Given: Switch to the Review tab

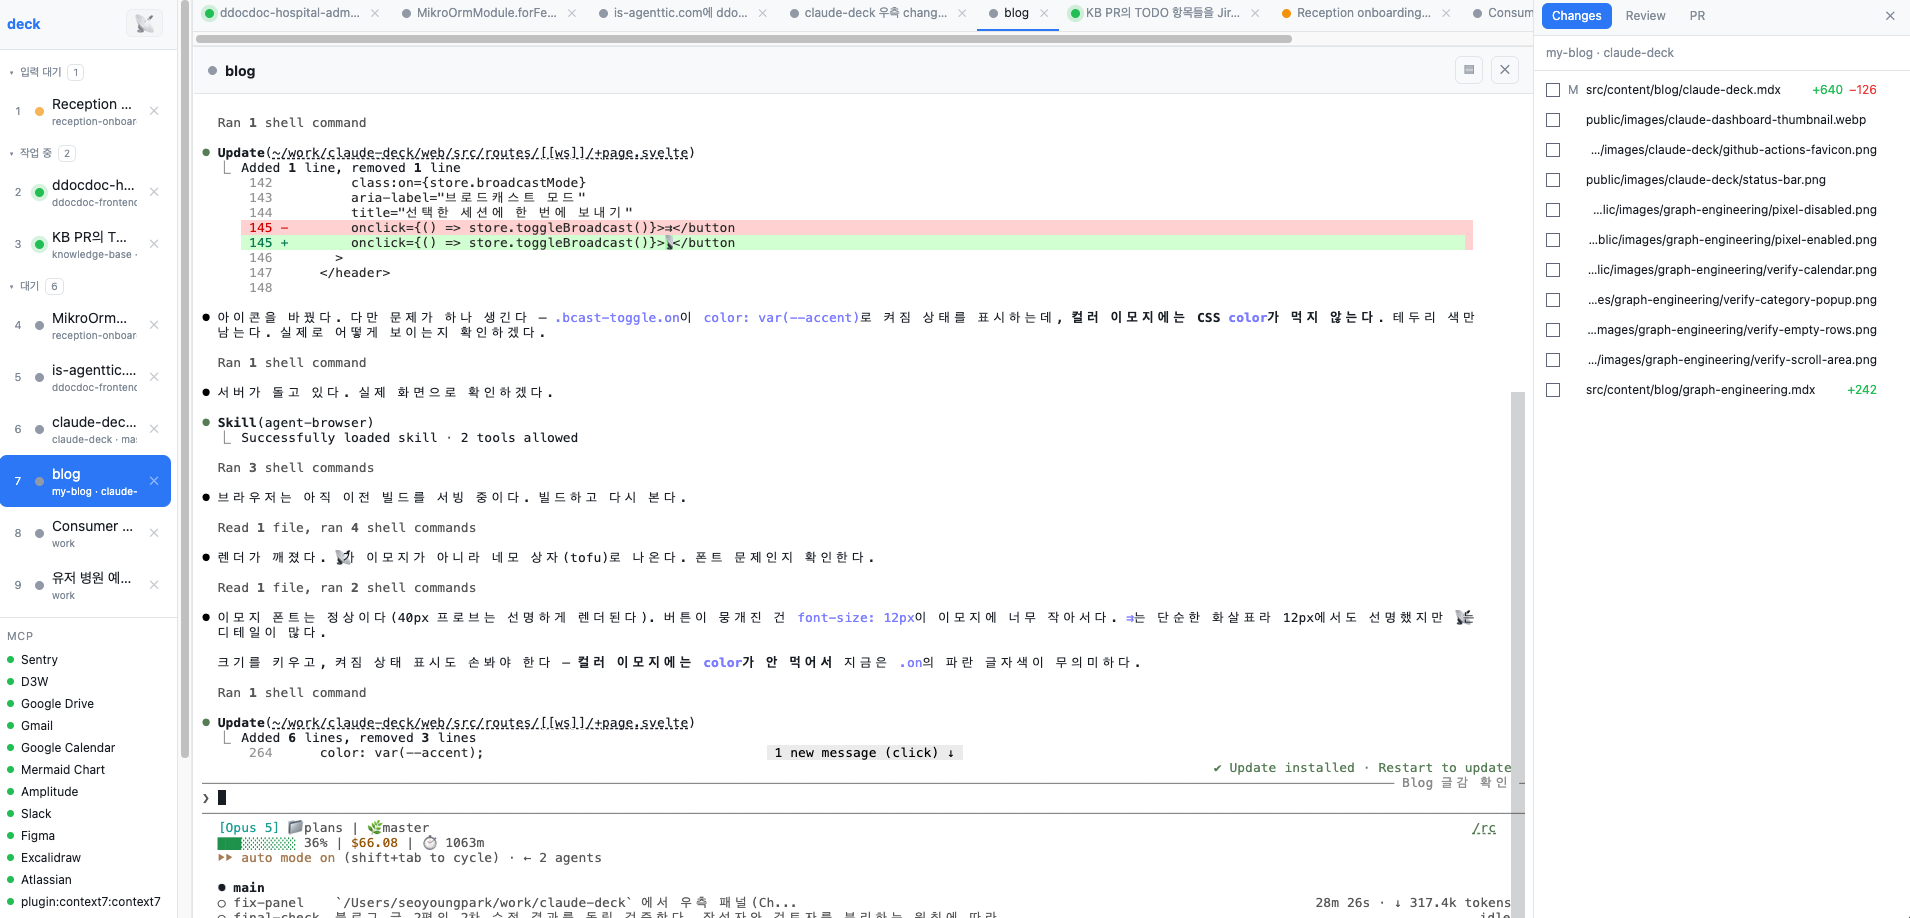Looking at the screenshot, I should tap(1645, 16).
